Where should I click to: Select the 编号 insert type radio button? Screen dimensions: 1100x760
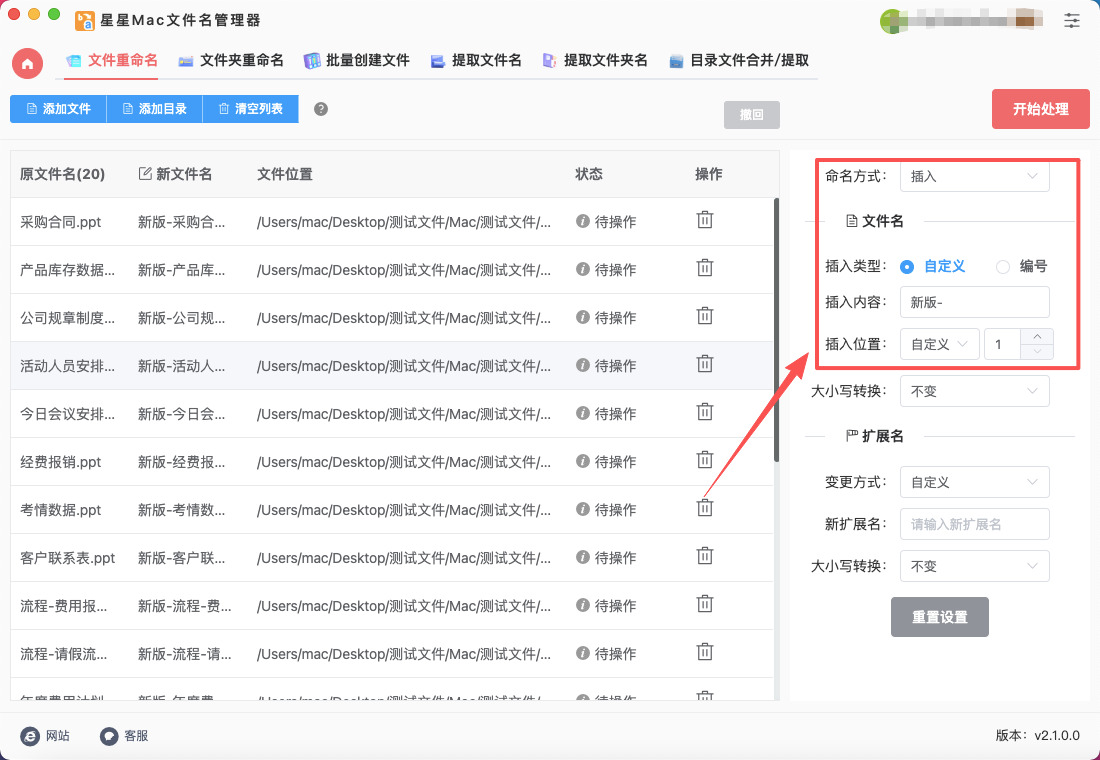click(1003, 267)
